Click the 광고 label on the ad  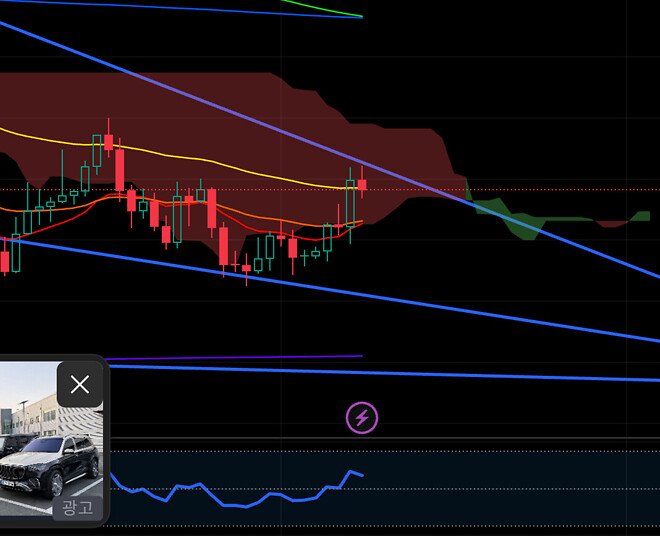(77, 507)
